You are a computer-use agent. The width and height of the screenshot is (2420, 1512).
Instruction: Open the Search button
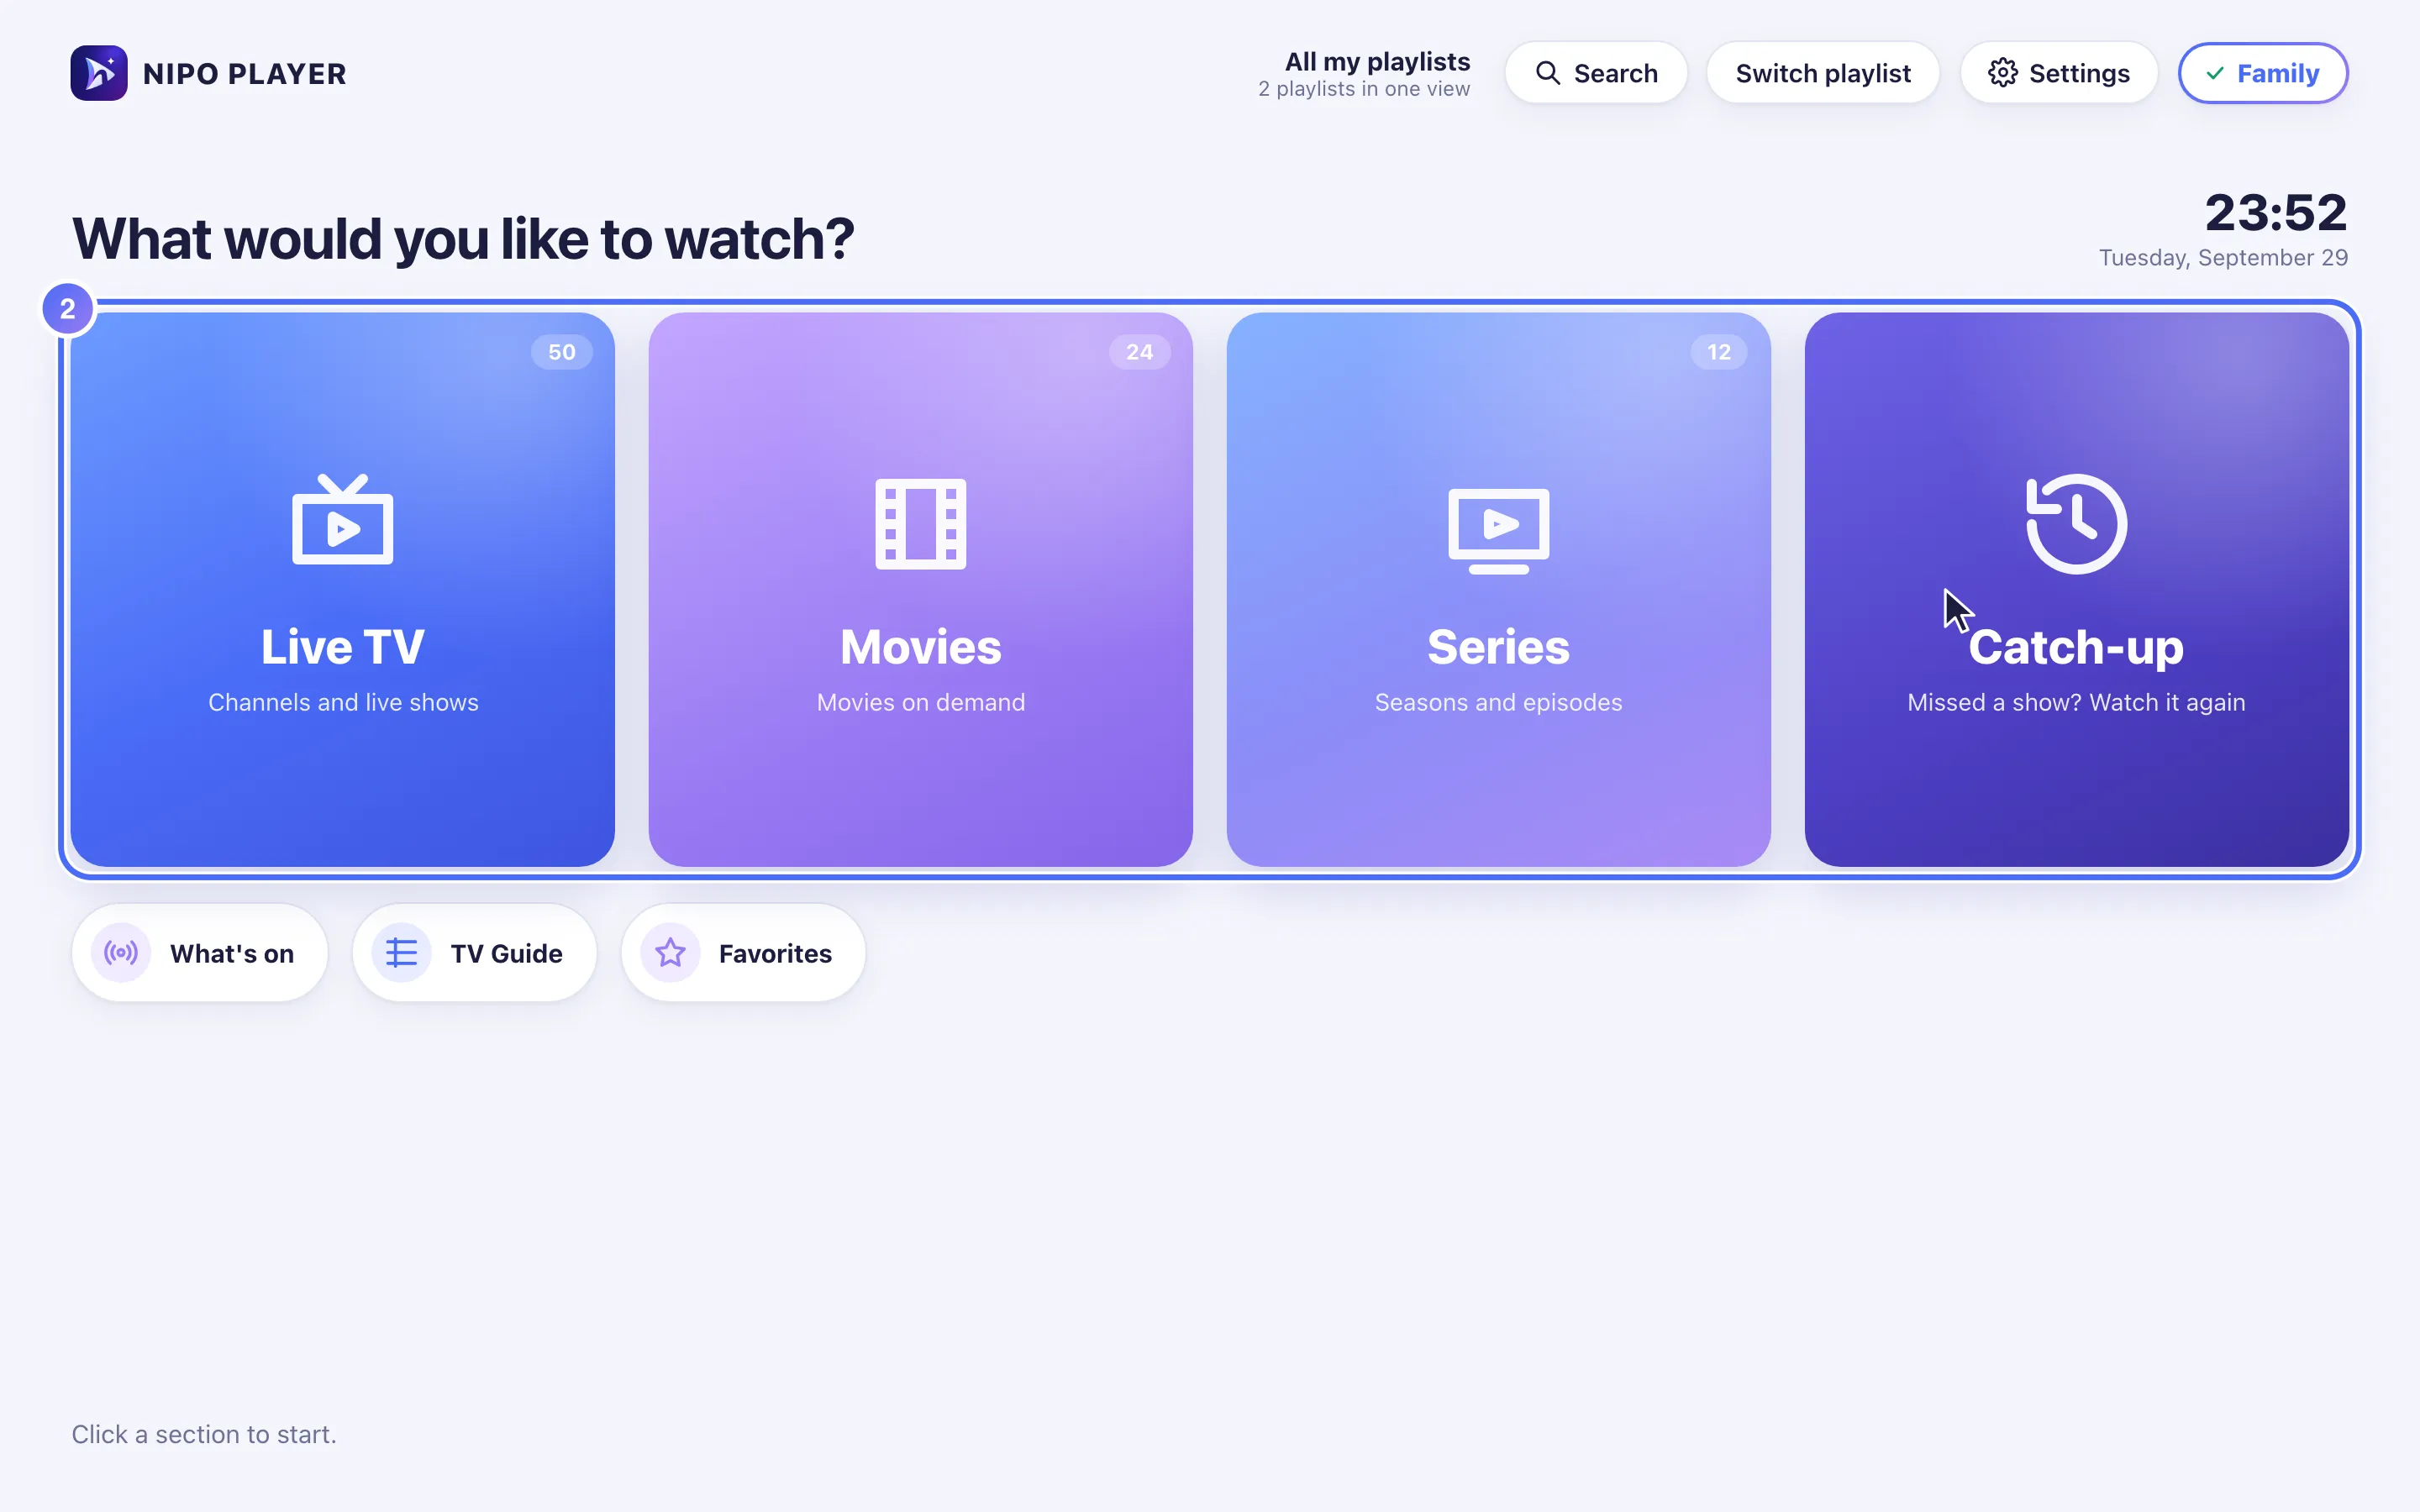(1596, 73)
